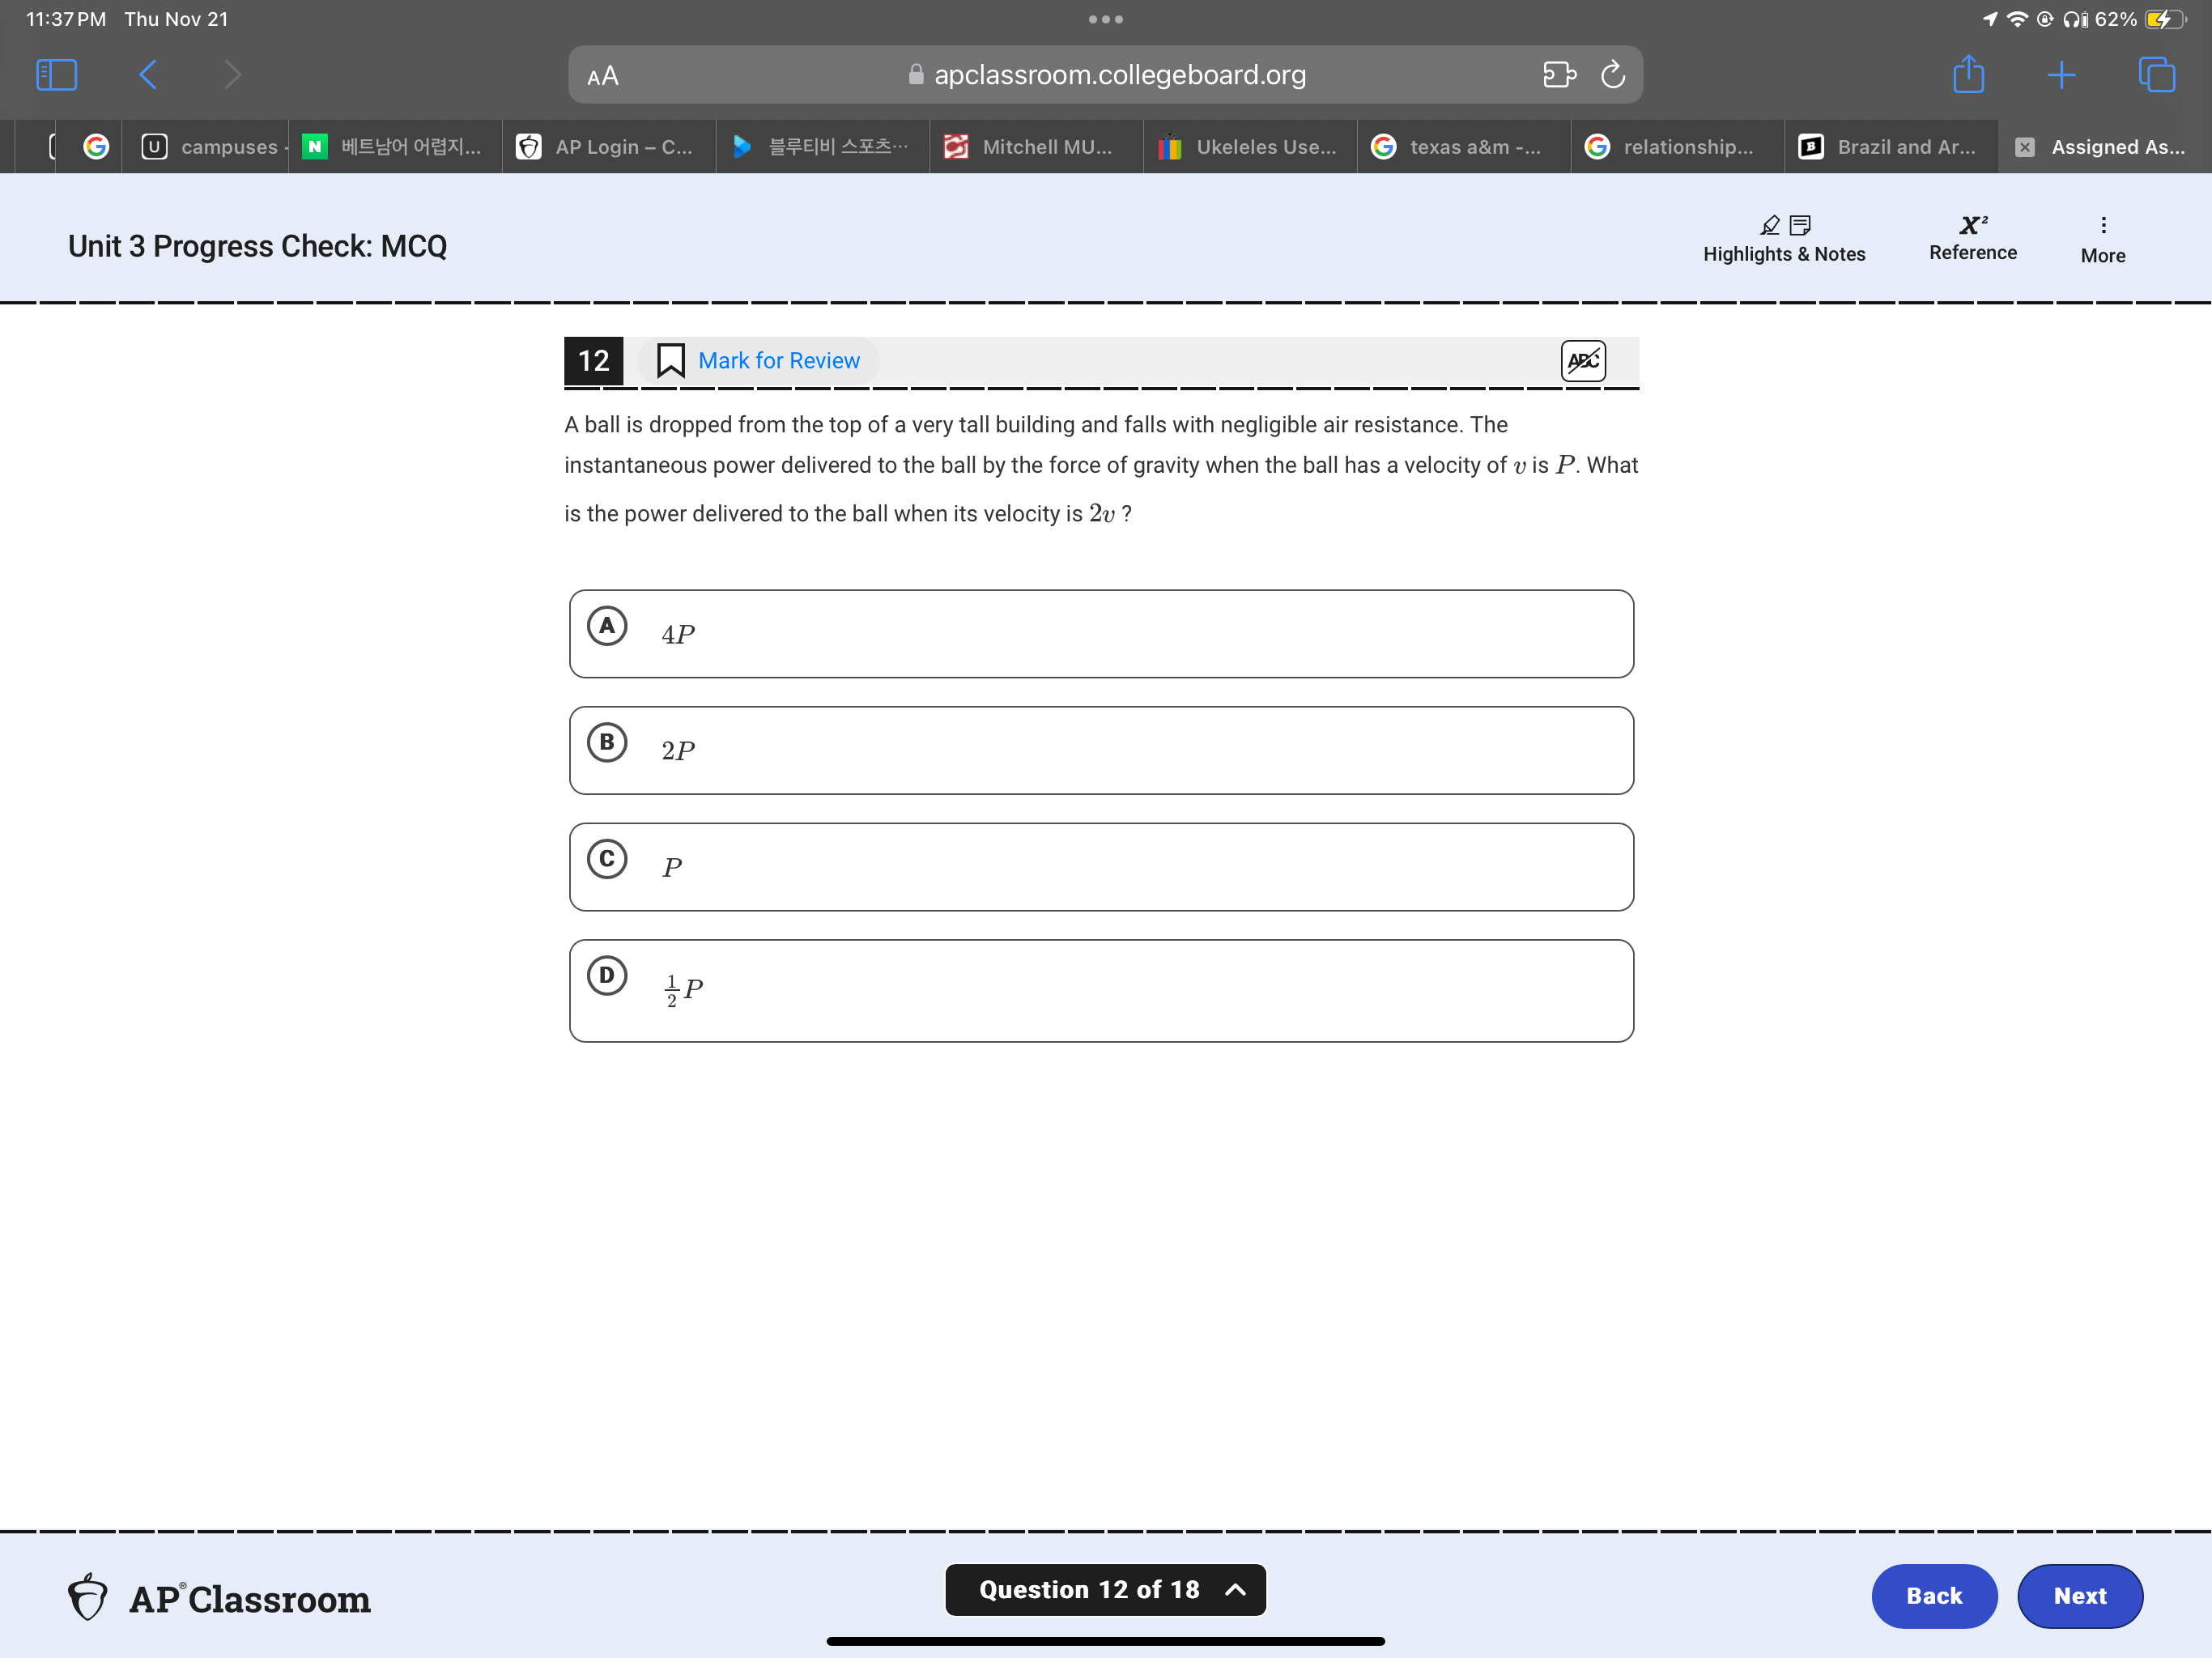Open the AA reader view menu
This screenshot has width=2212, height=1658.
pos(603,76)
